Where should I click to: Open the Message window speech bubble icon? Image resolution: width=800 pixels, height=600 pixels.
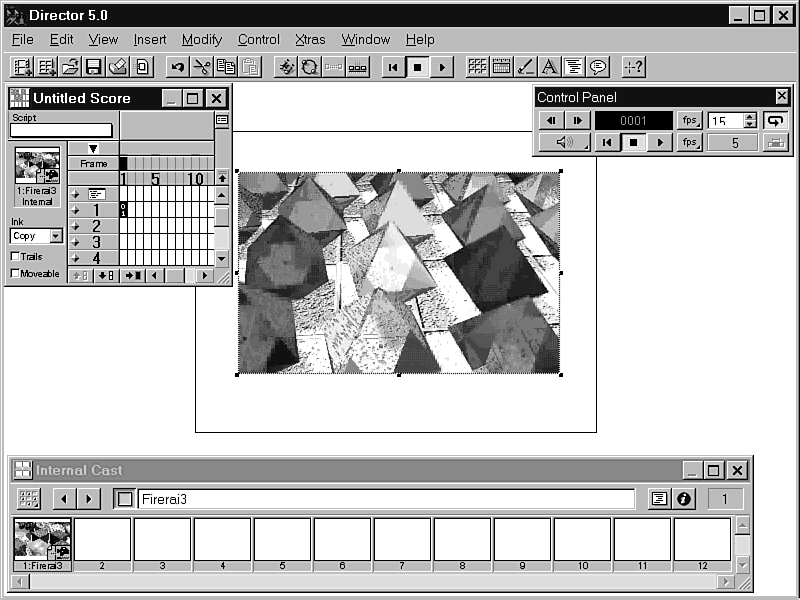pos(598,67)
